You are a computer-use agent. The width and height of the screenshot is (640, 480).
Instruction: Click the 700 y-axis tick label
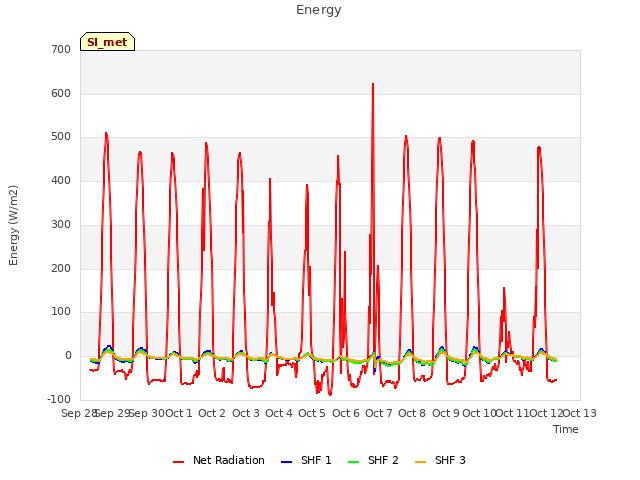(x=61, y=49)
